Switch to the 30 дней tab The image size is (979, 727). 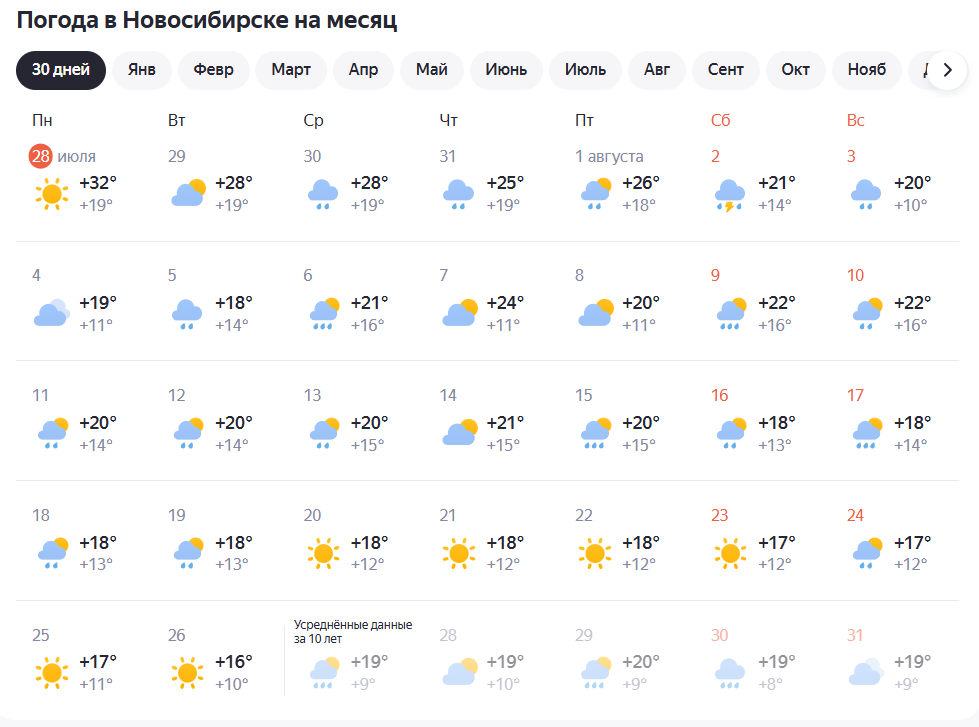pos(61,70)
